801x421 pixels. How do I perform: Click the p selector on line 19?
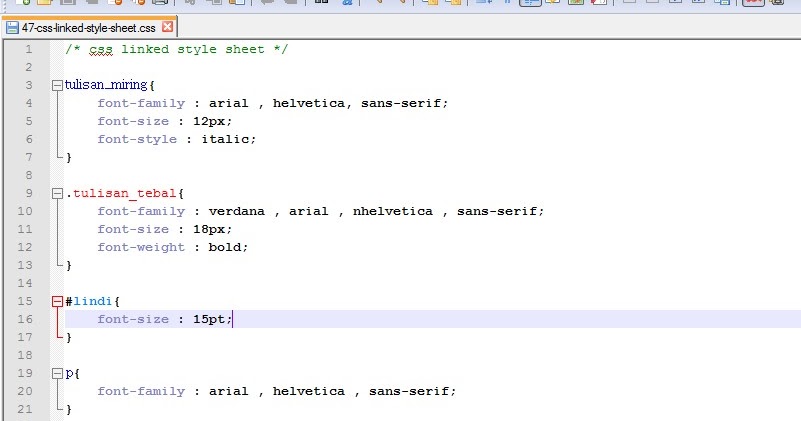69,374
